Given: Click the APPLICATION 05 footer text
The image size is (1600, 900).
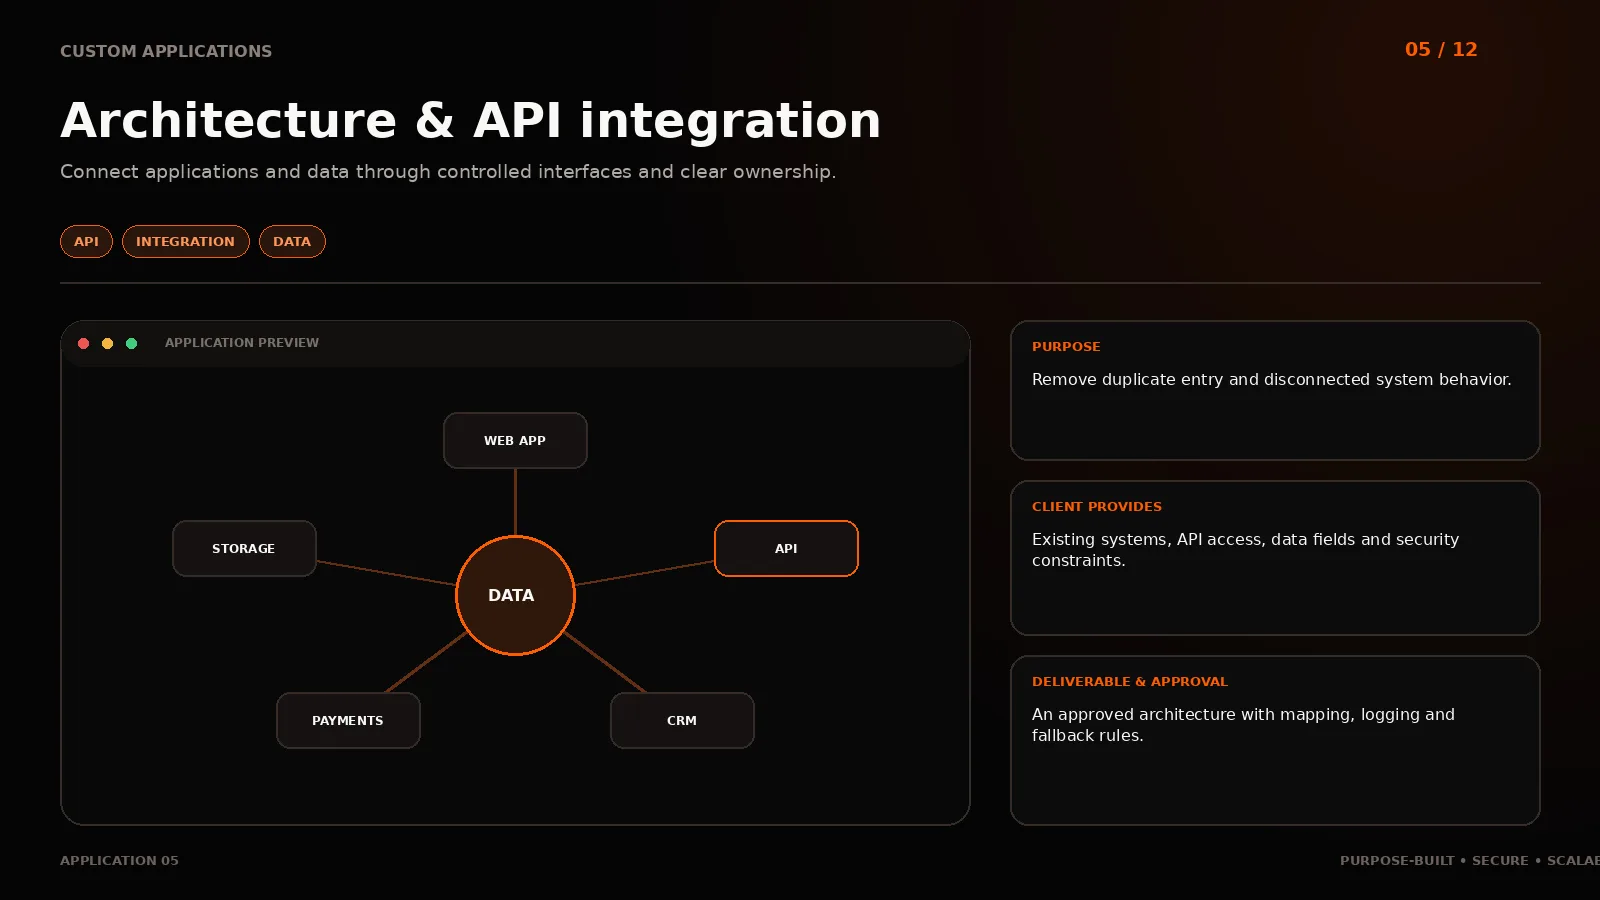Looking at the screenshot, I should tap(119, 860).
